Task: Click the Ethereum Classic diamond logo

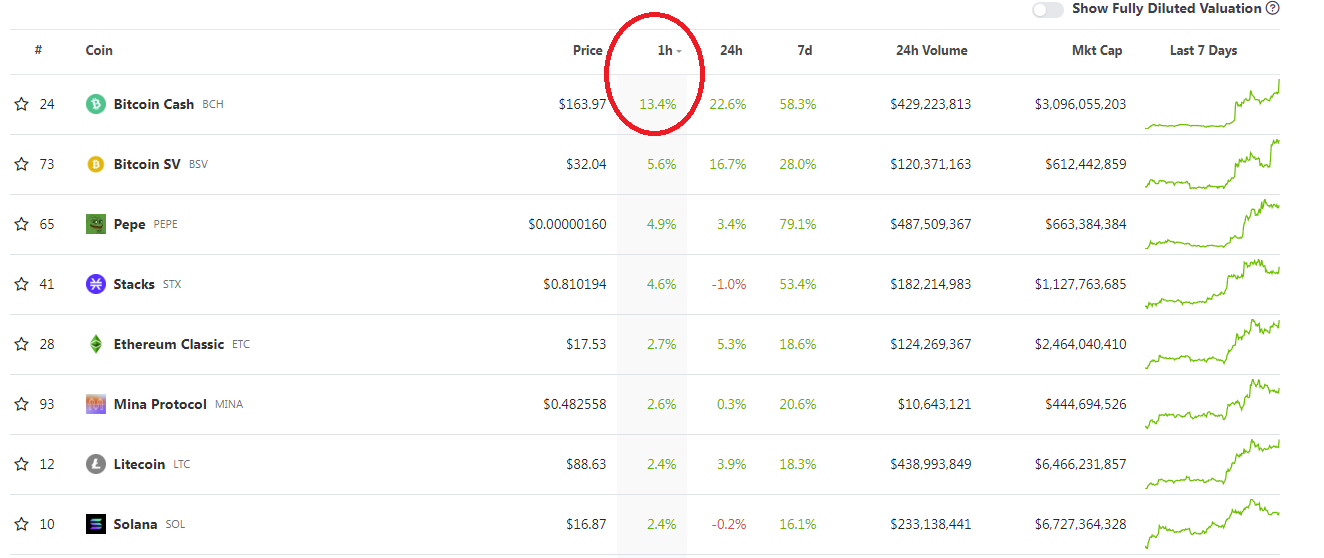Action: (96, 344)
